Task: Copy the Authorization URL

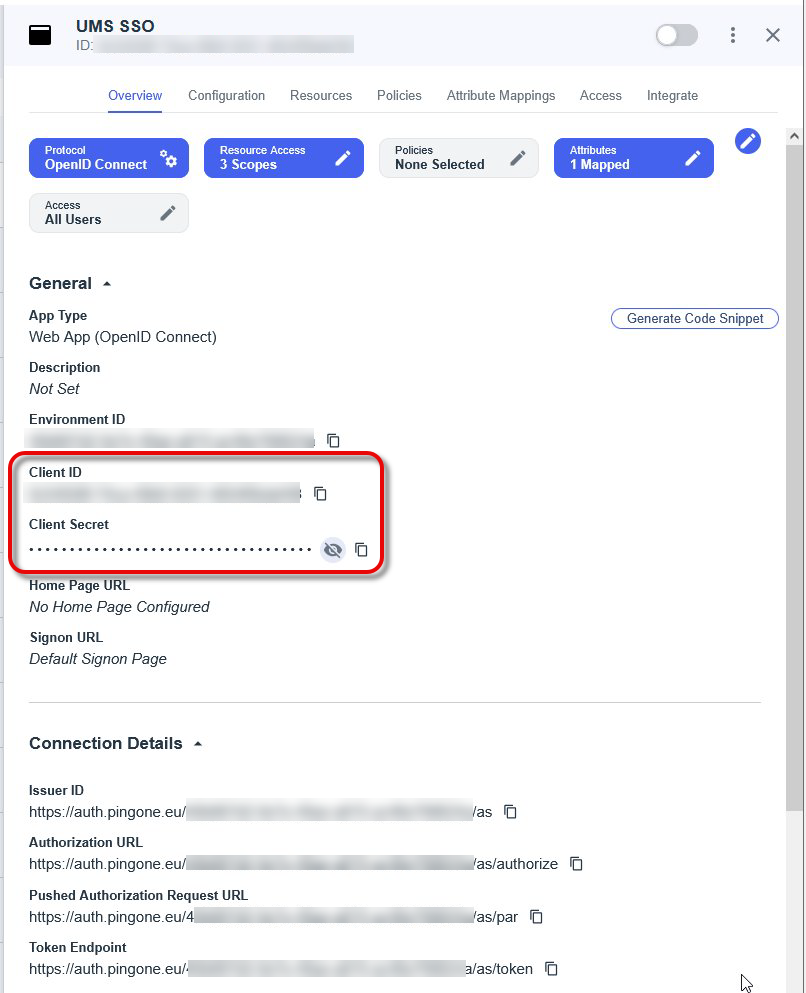Action: tap(576, 863)
